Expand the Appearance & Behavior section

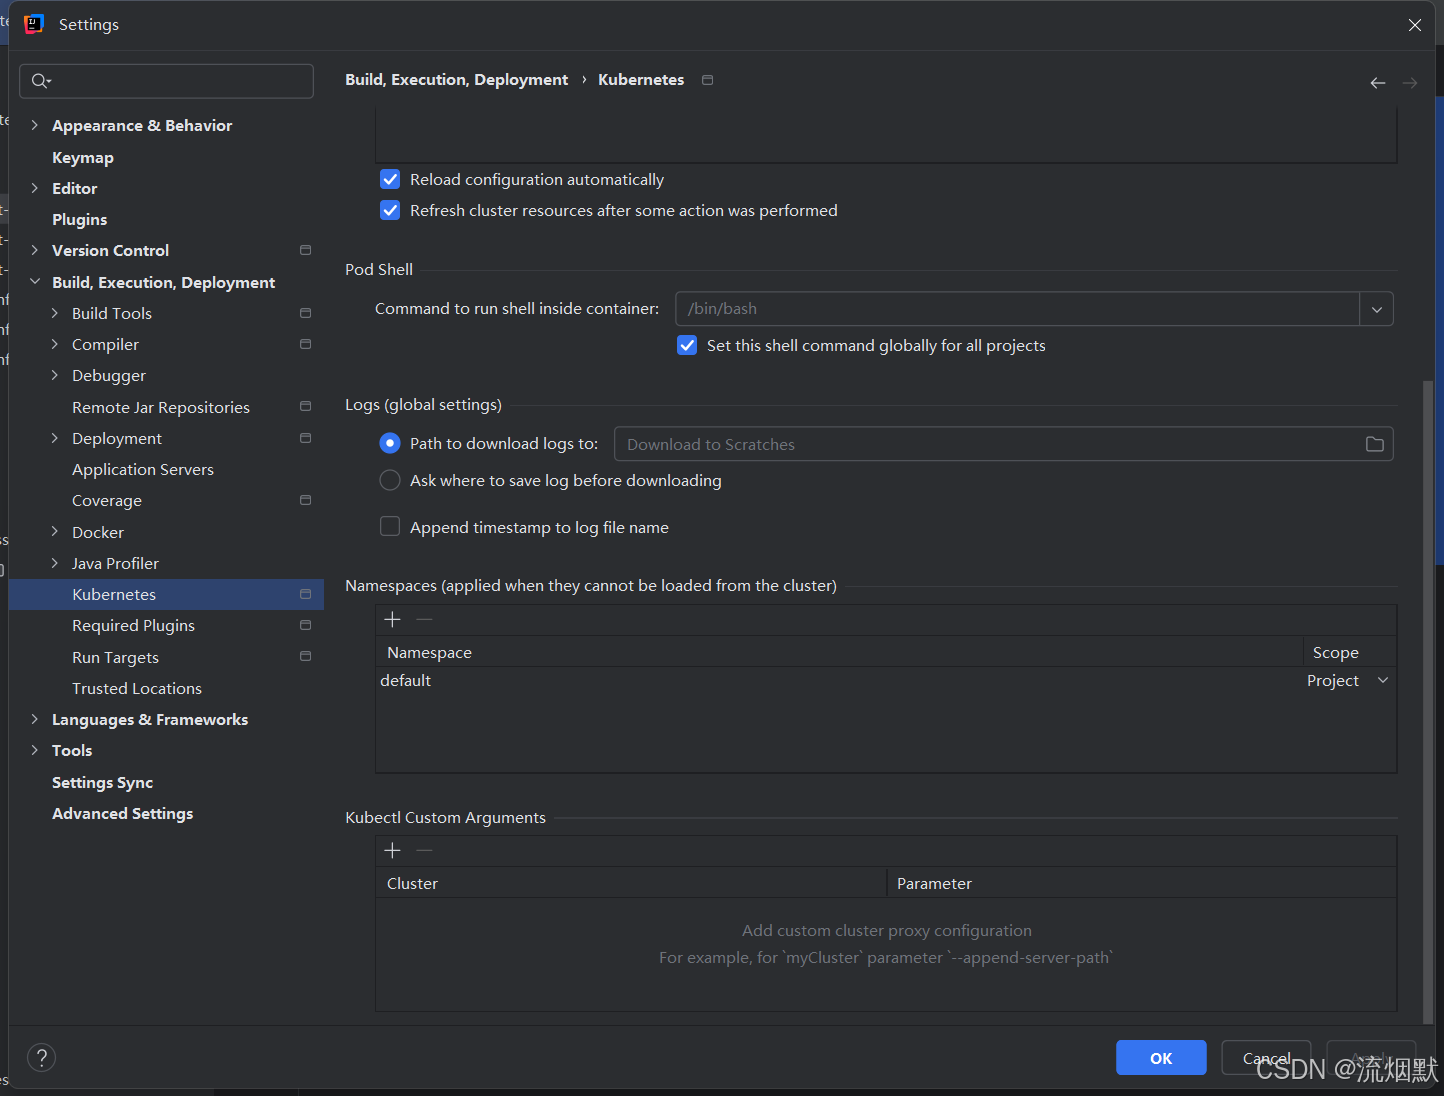35,125
